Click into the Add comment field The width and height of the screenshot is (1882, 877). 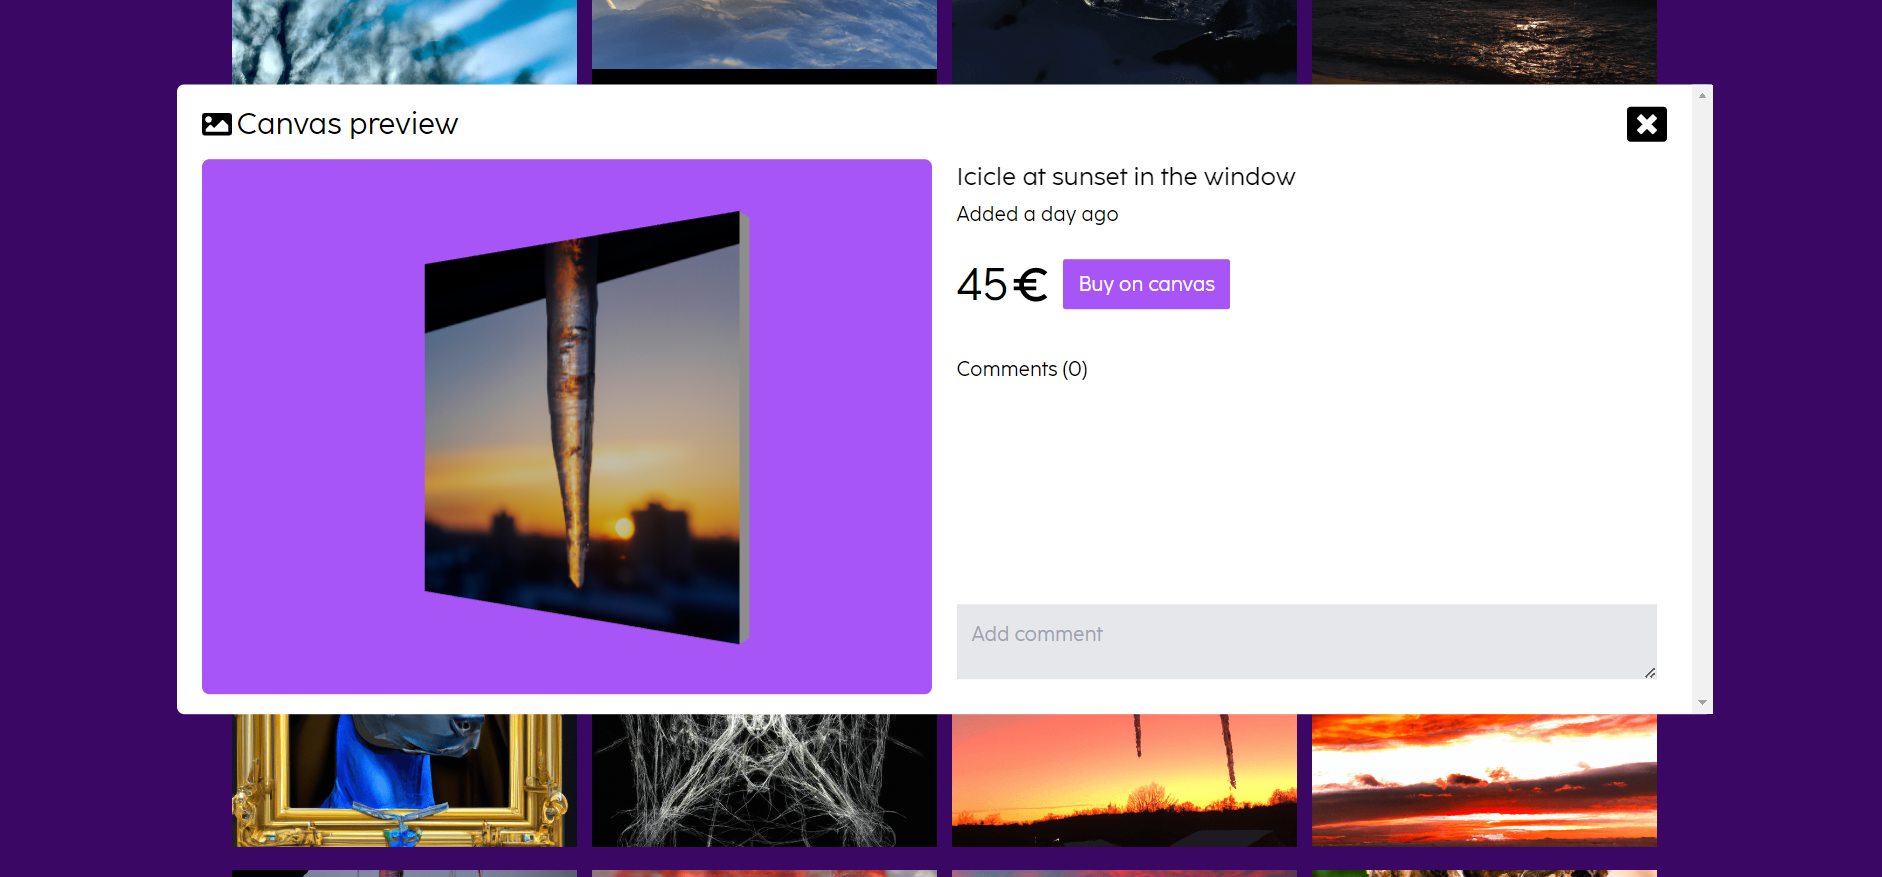click(x=1306, y=641)
